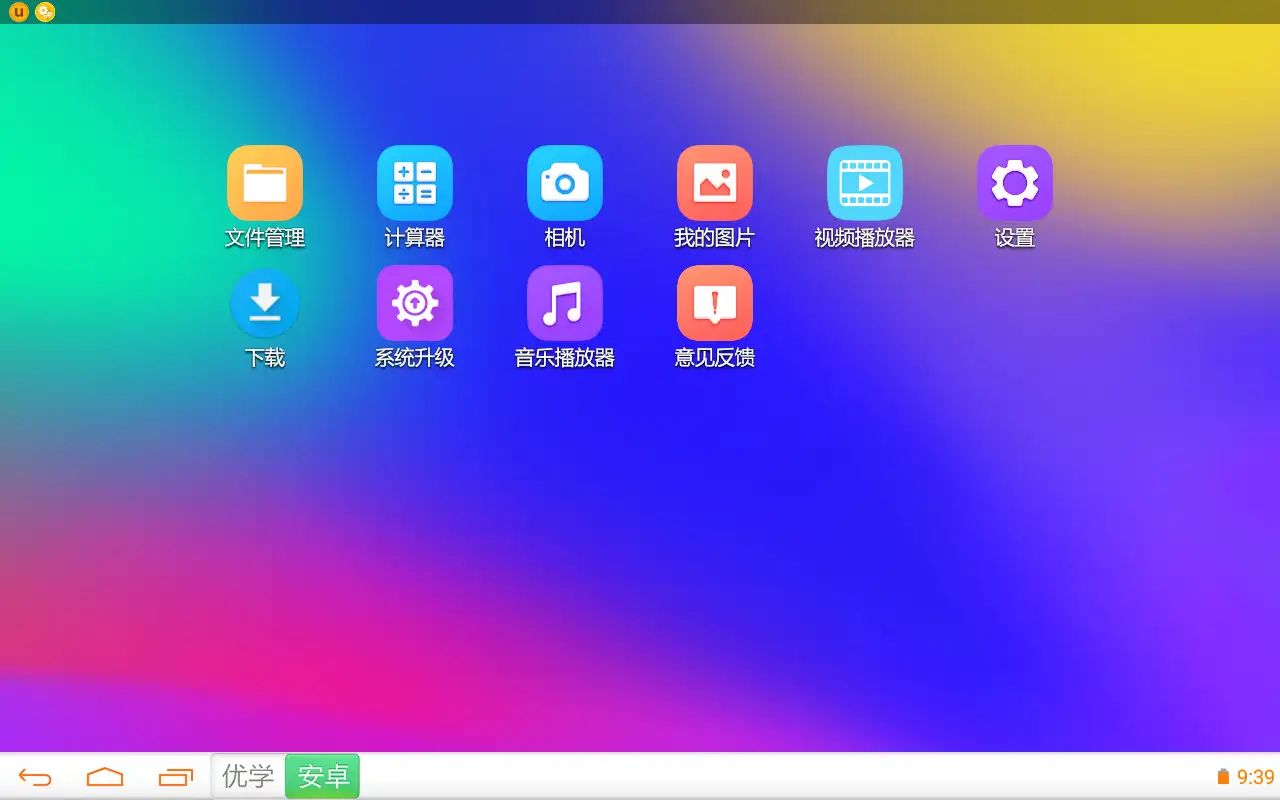Switch to the 优学 tab
1280x800 pixels.
[x=248, y=776]
